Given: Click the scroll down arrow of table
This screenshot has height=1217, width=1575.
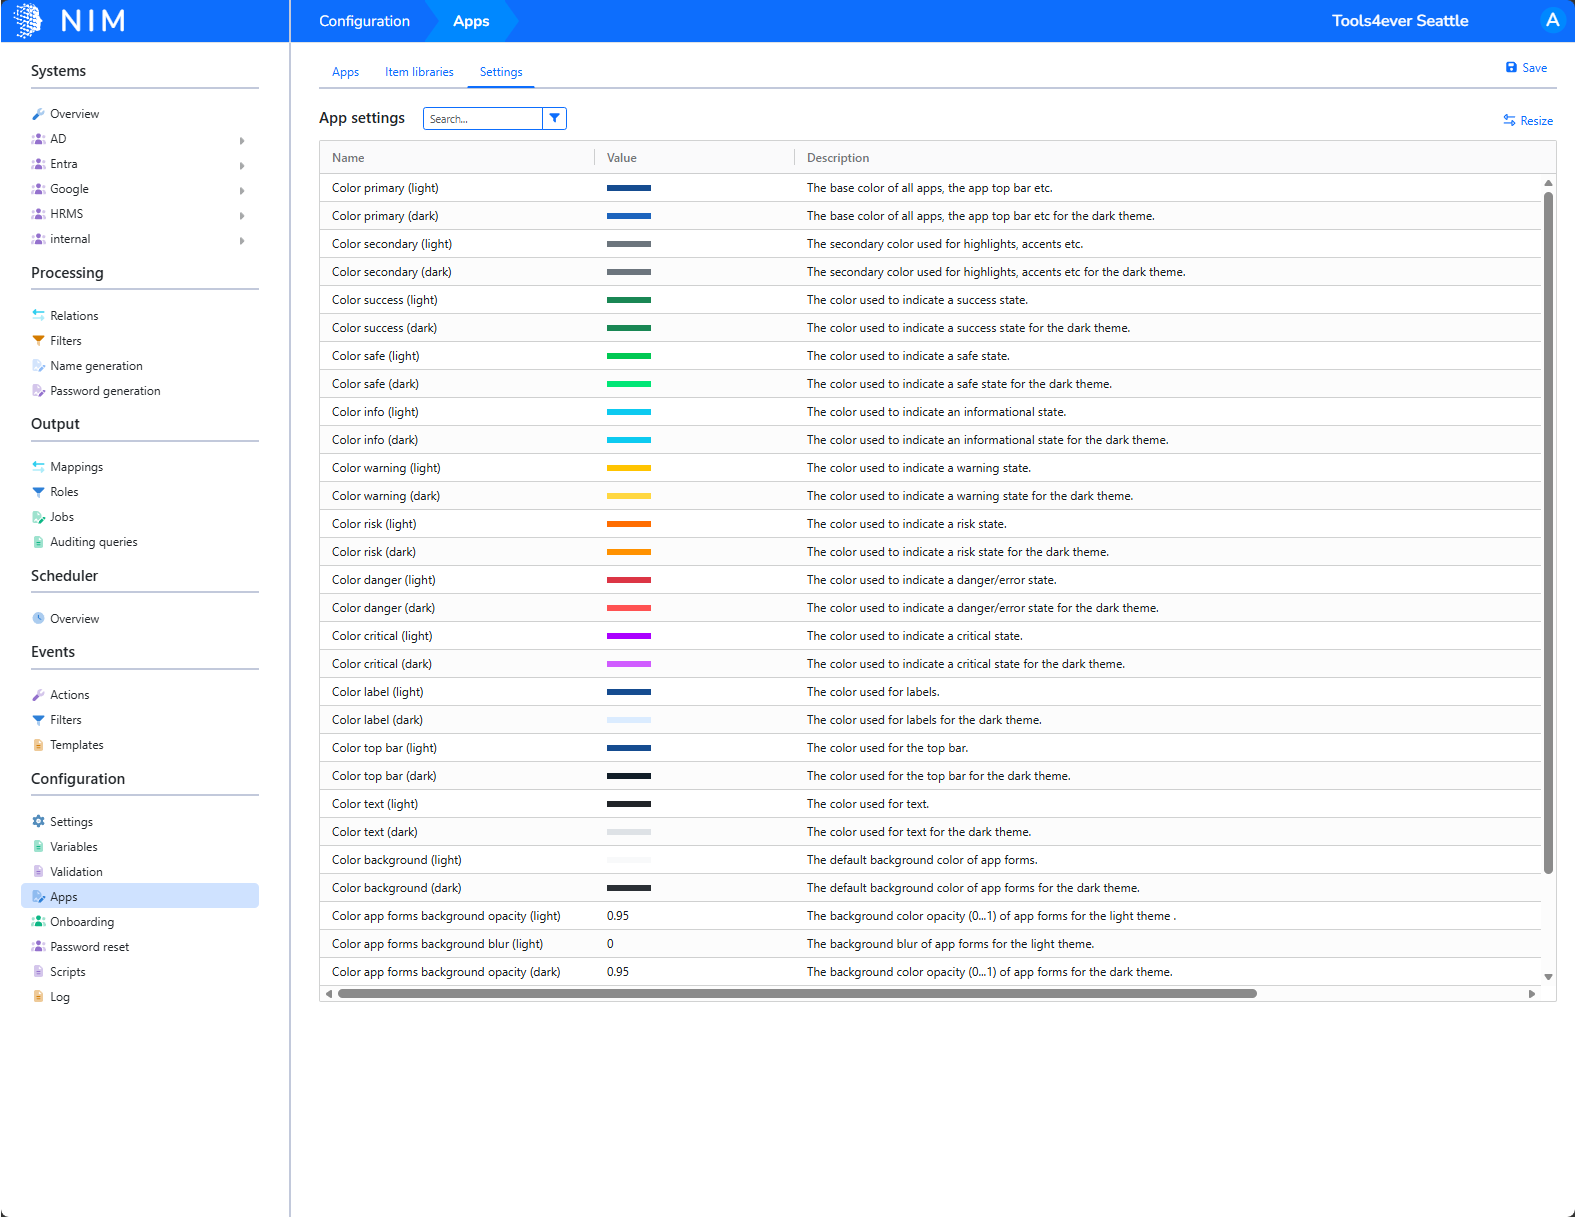Looking at the screenshot, I should pos(1548,977).
